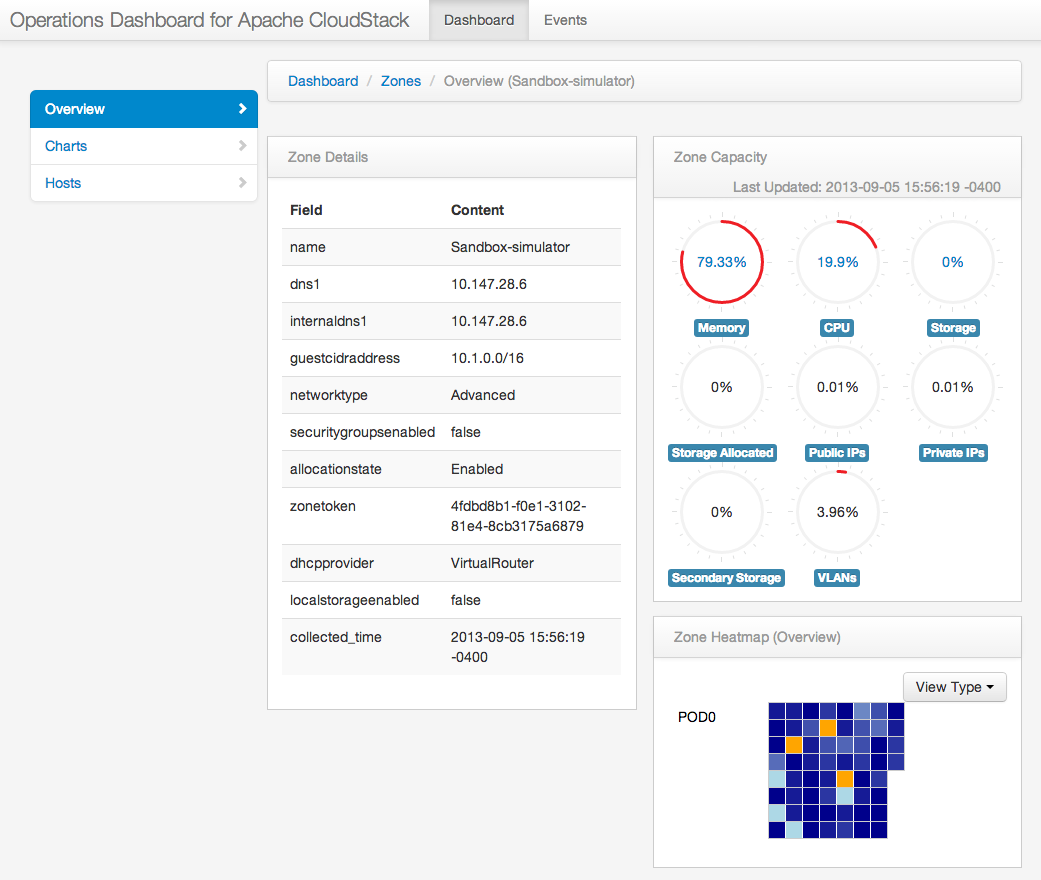
Task: Click the Storage Allocated label badge
Action: pos(722,453)
